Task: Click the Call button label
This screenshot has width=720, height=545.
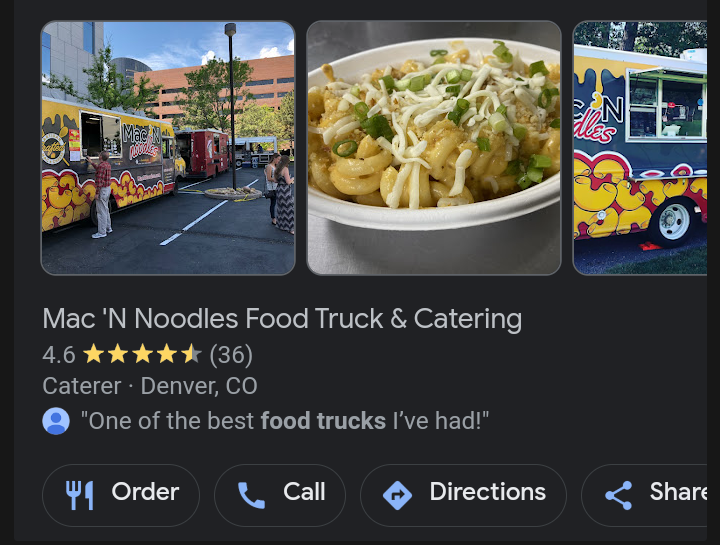Action: tap(304, 492)
